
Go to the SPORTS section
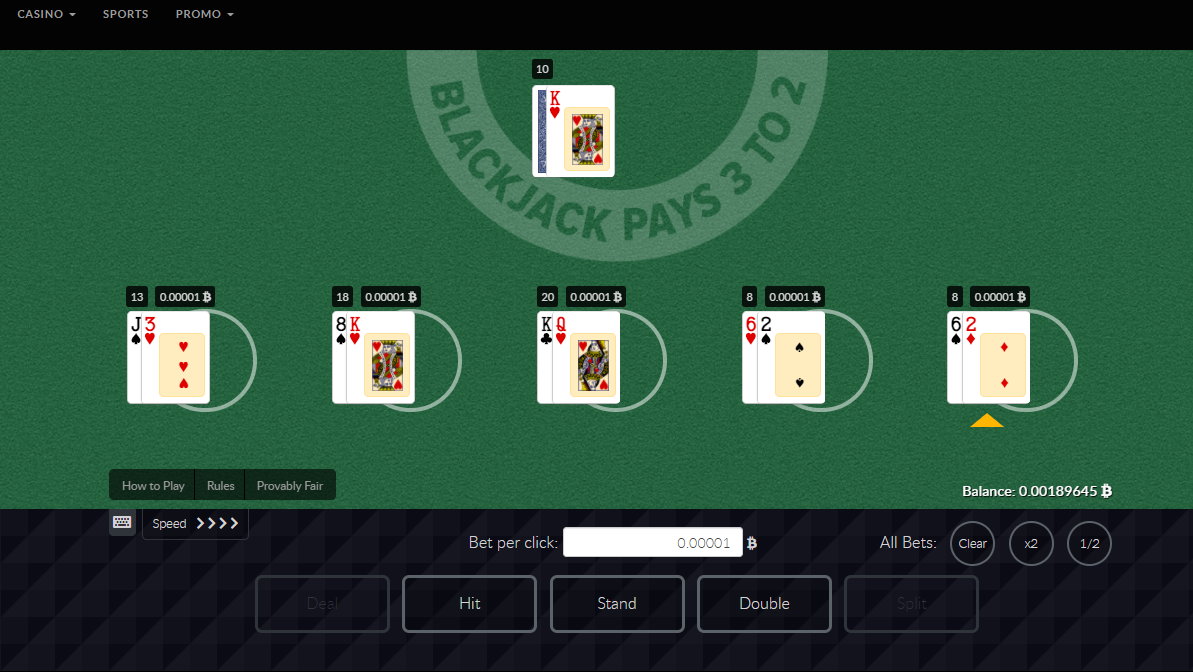(126, 14)
